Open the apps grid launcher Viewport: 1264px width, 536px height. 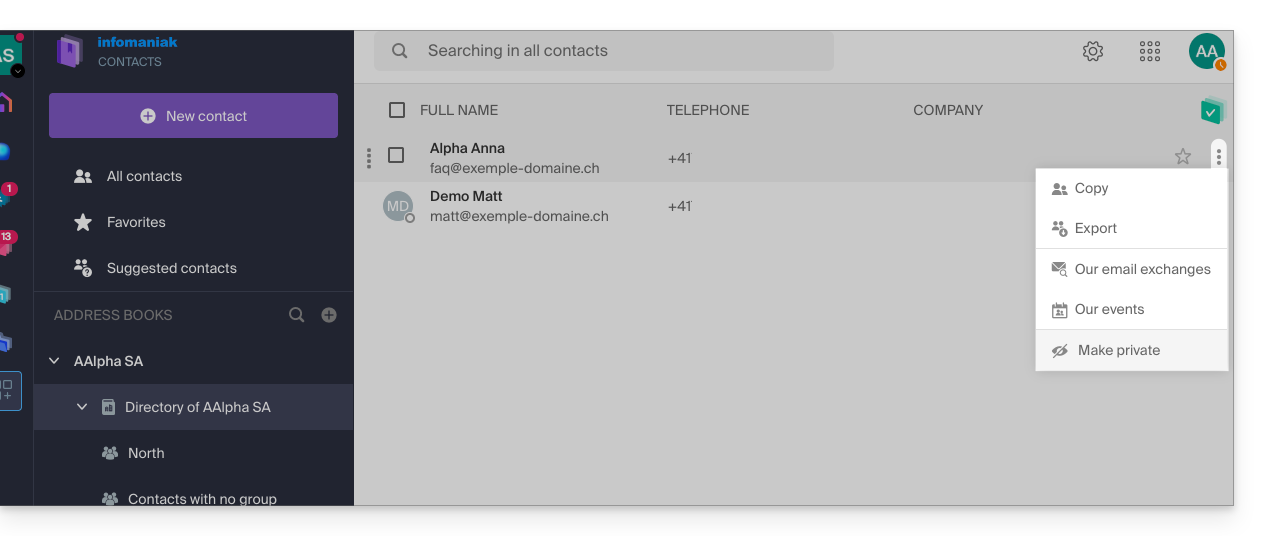coord(1150,51)
